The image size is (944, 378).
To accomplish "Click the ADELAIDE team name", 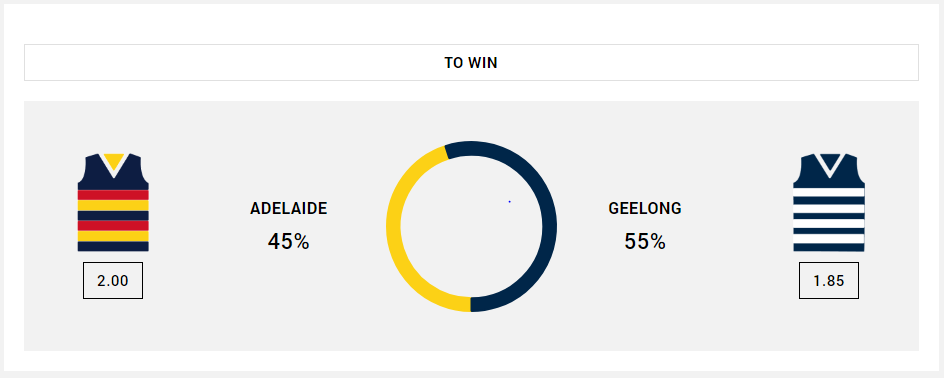I will tap(288, 208).
